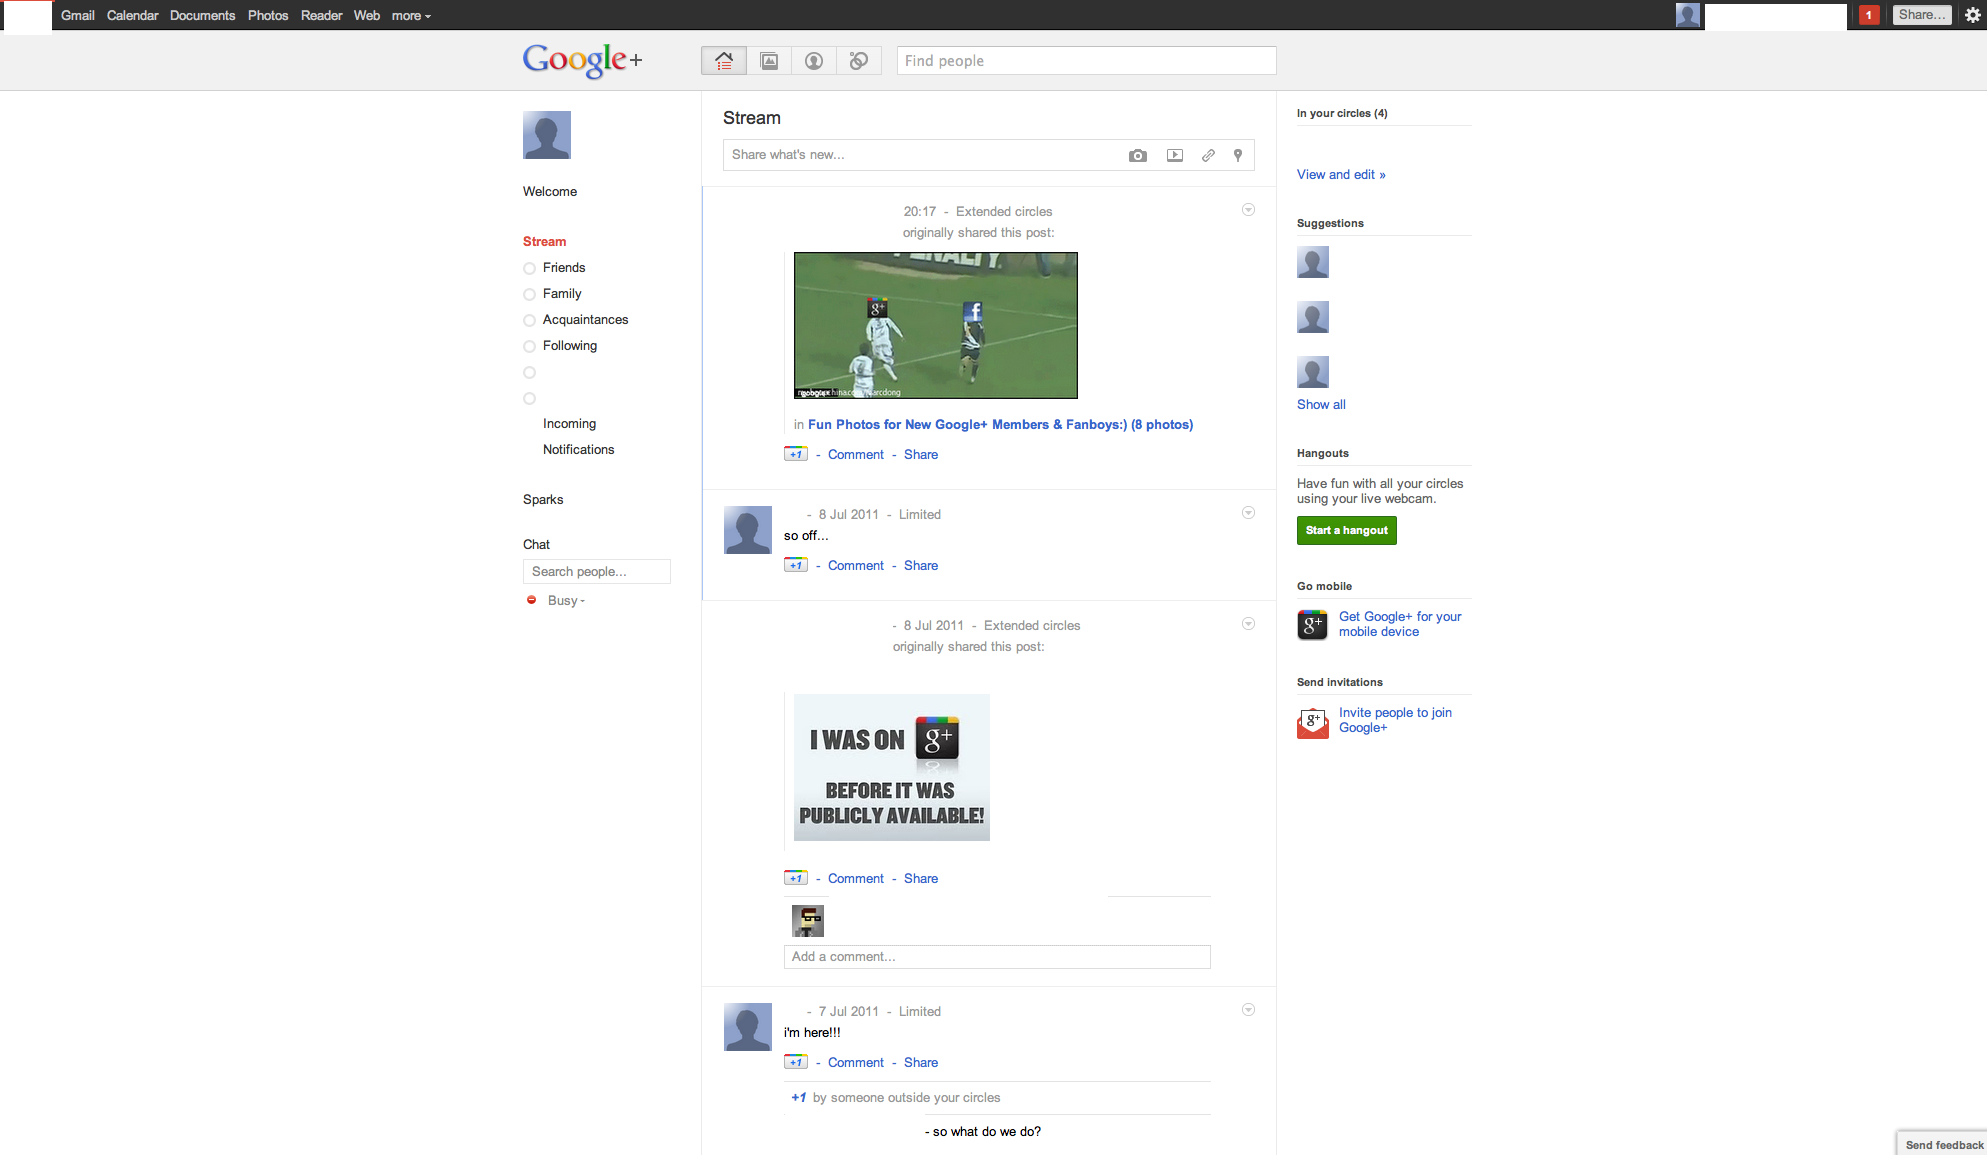Open the Photos icon in header
Image resolution: width=1987 pixels, height=1155 pixels.
click(769, 61)
